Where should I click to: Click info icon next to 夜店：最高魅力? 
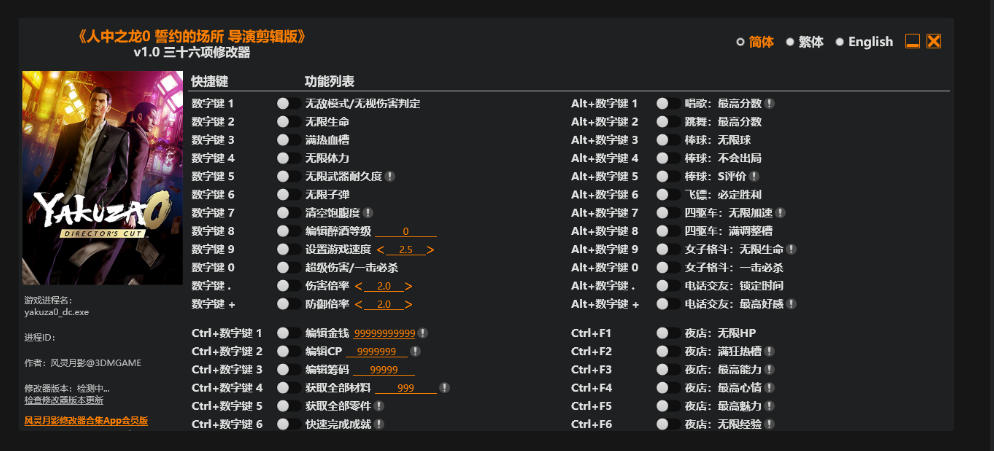pos(769,405)
